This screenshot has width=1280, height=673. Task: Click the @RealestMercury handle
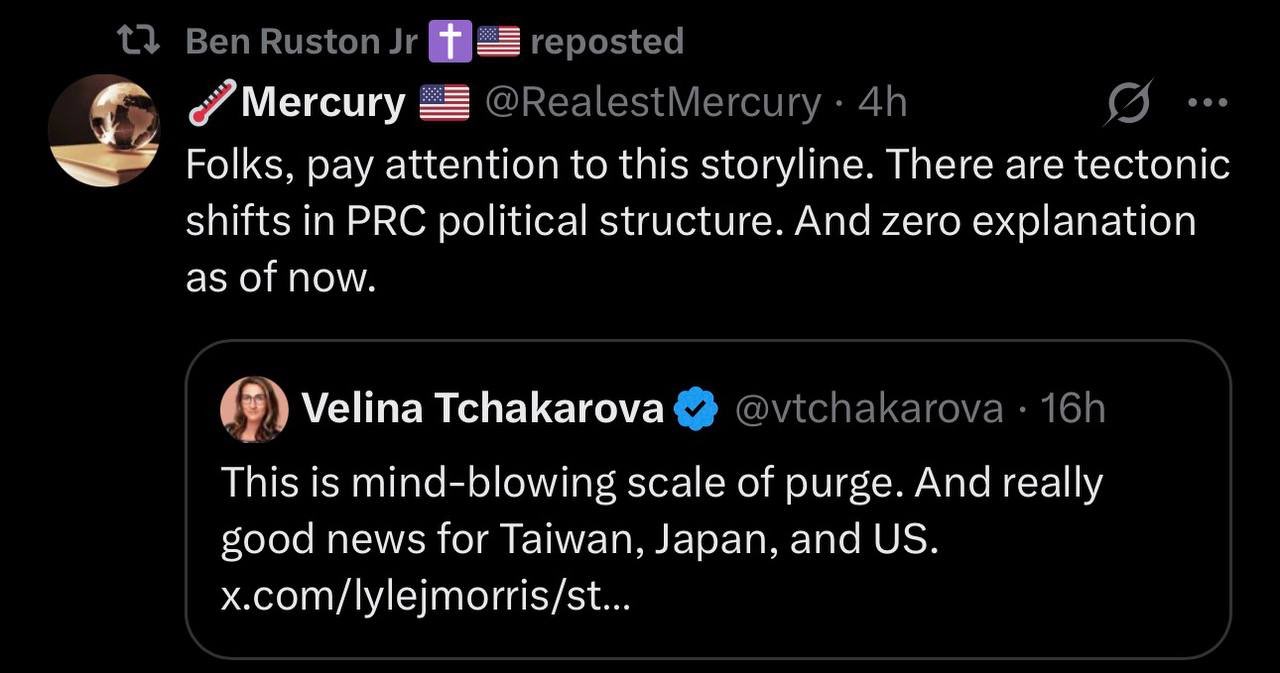tap(652, 102)
